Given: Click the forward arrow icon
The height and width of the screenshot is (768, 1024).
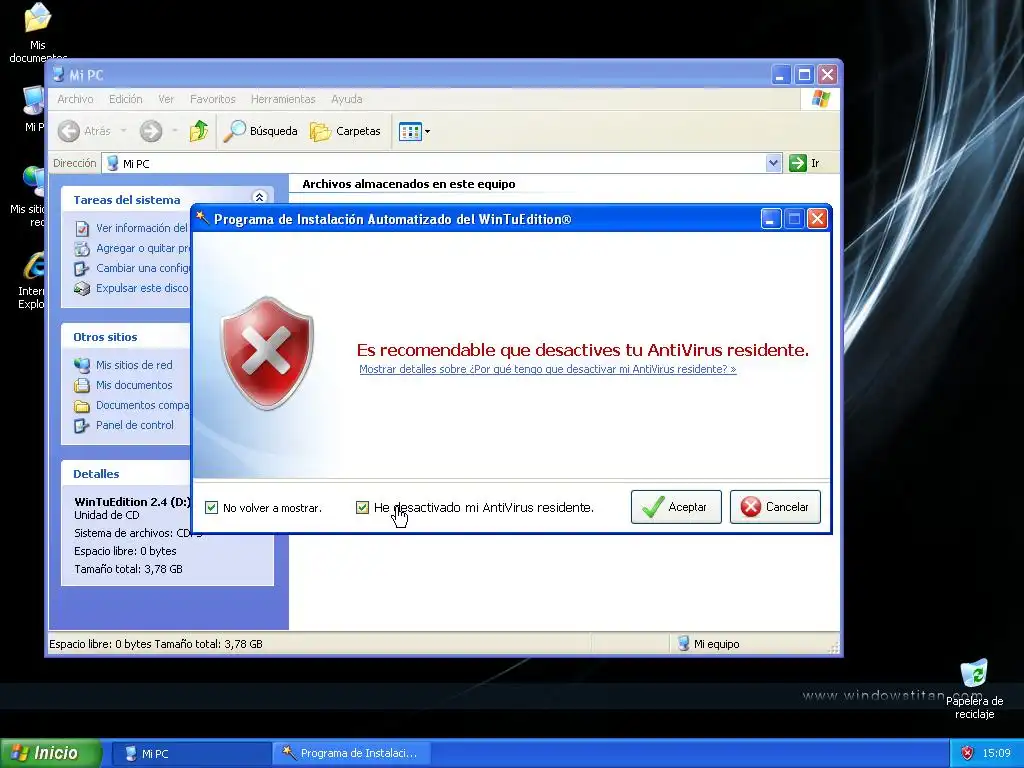Looking at the screenshot, I should (x=151, y=131).
